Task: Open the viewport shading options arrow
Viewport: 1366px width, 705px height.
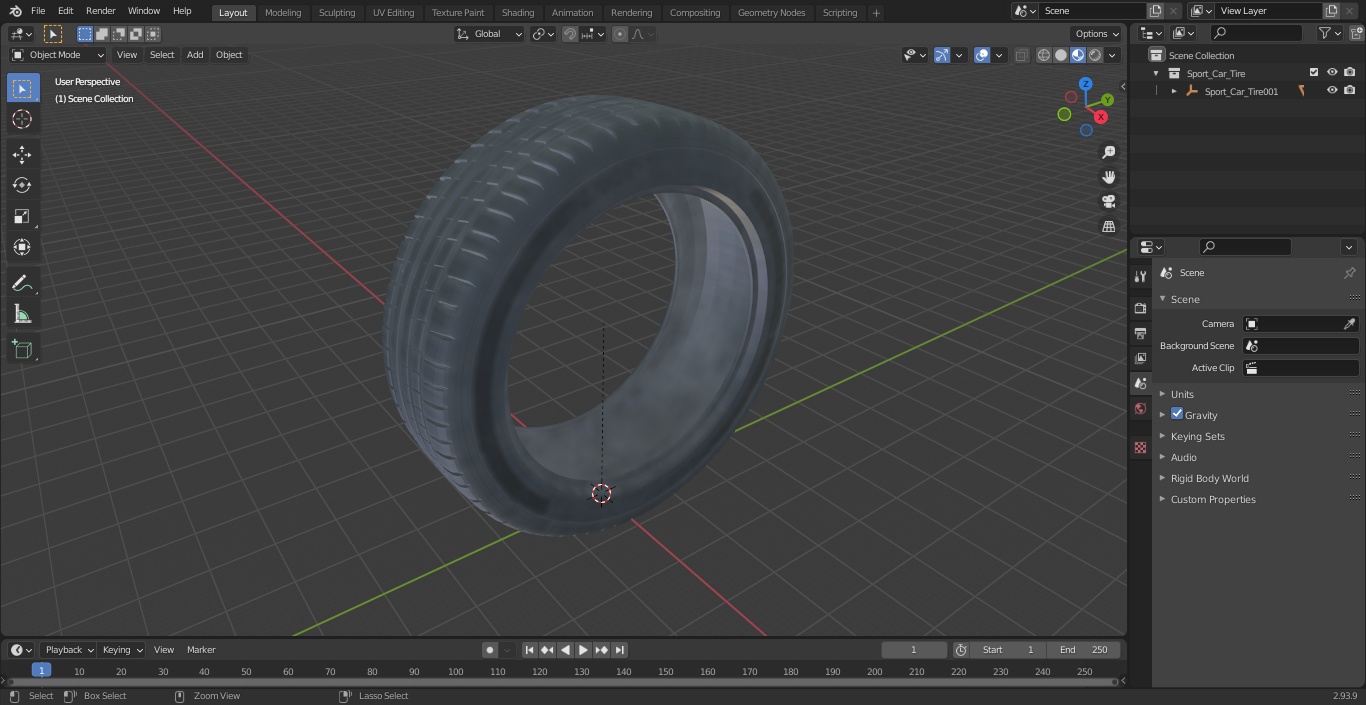Action: coord(1112,55)
